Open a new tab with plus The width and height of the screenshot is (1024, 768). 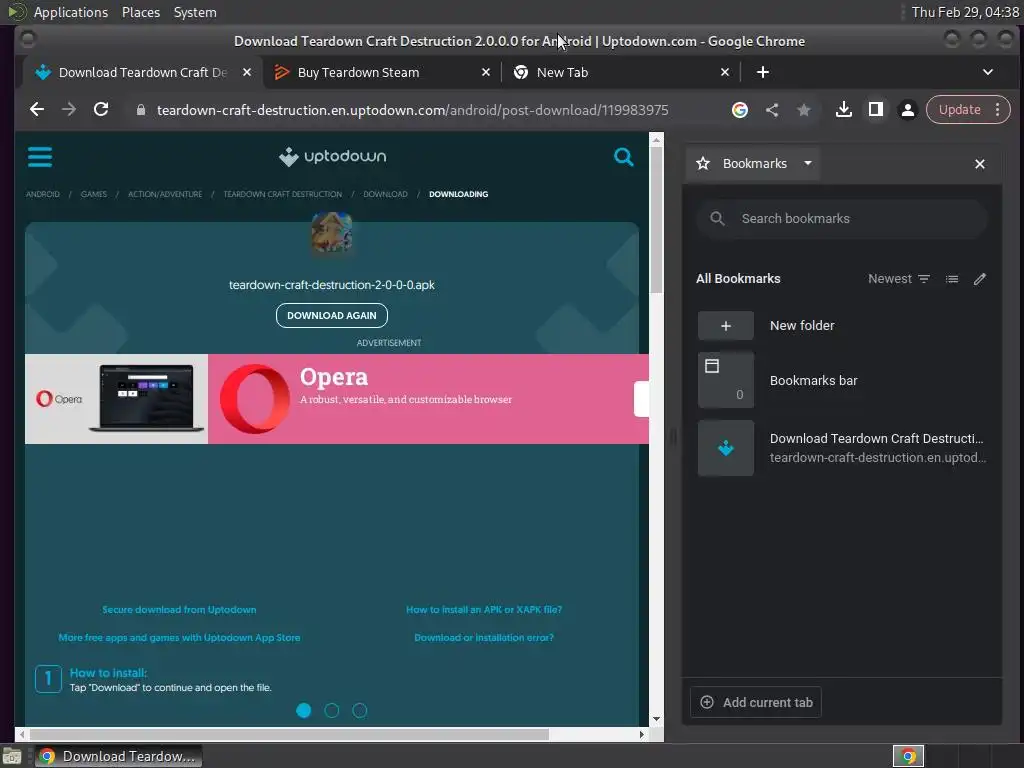pos(762,72)
